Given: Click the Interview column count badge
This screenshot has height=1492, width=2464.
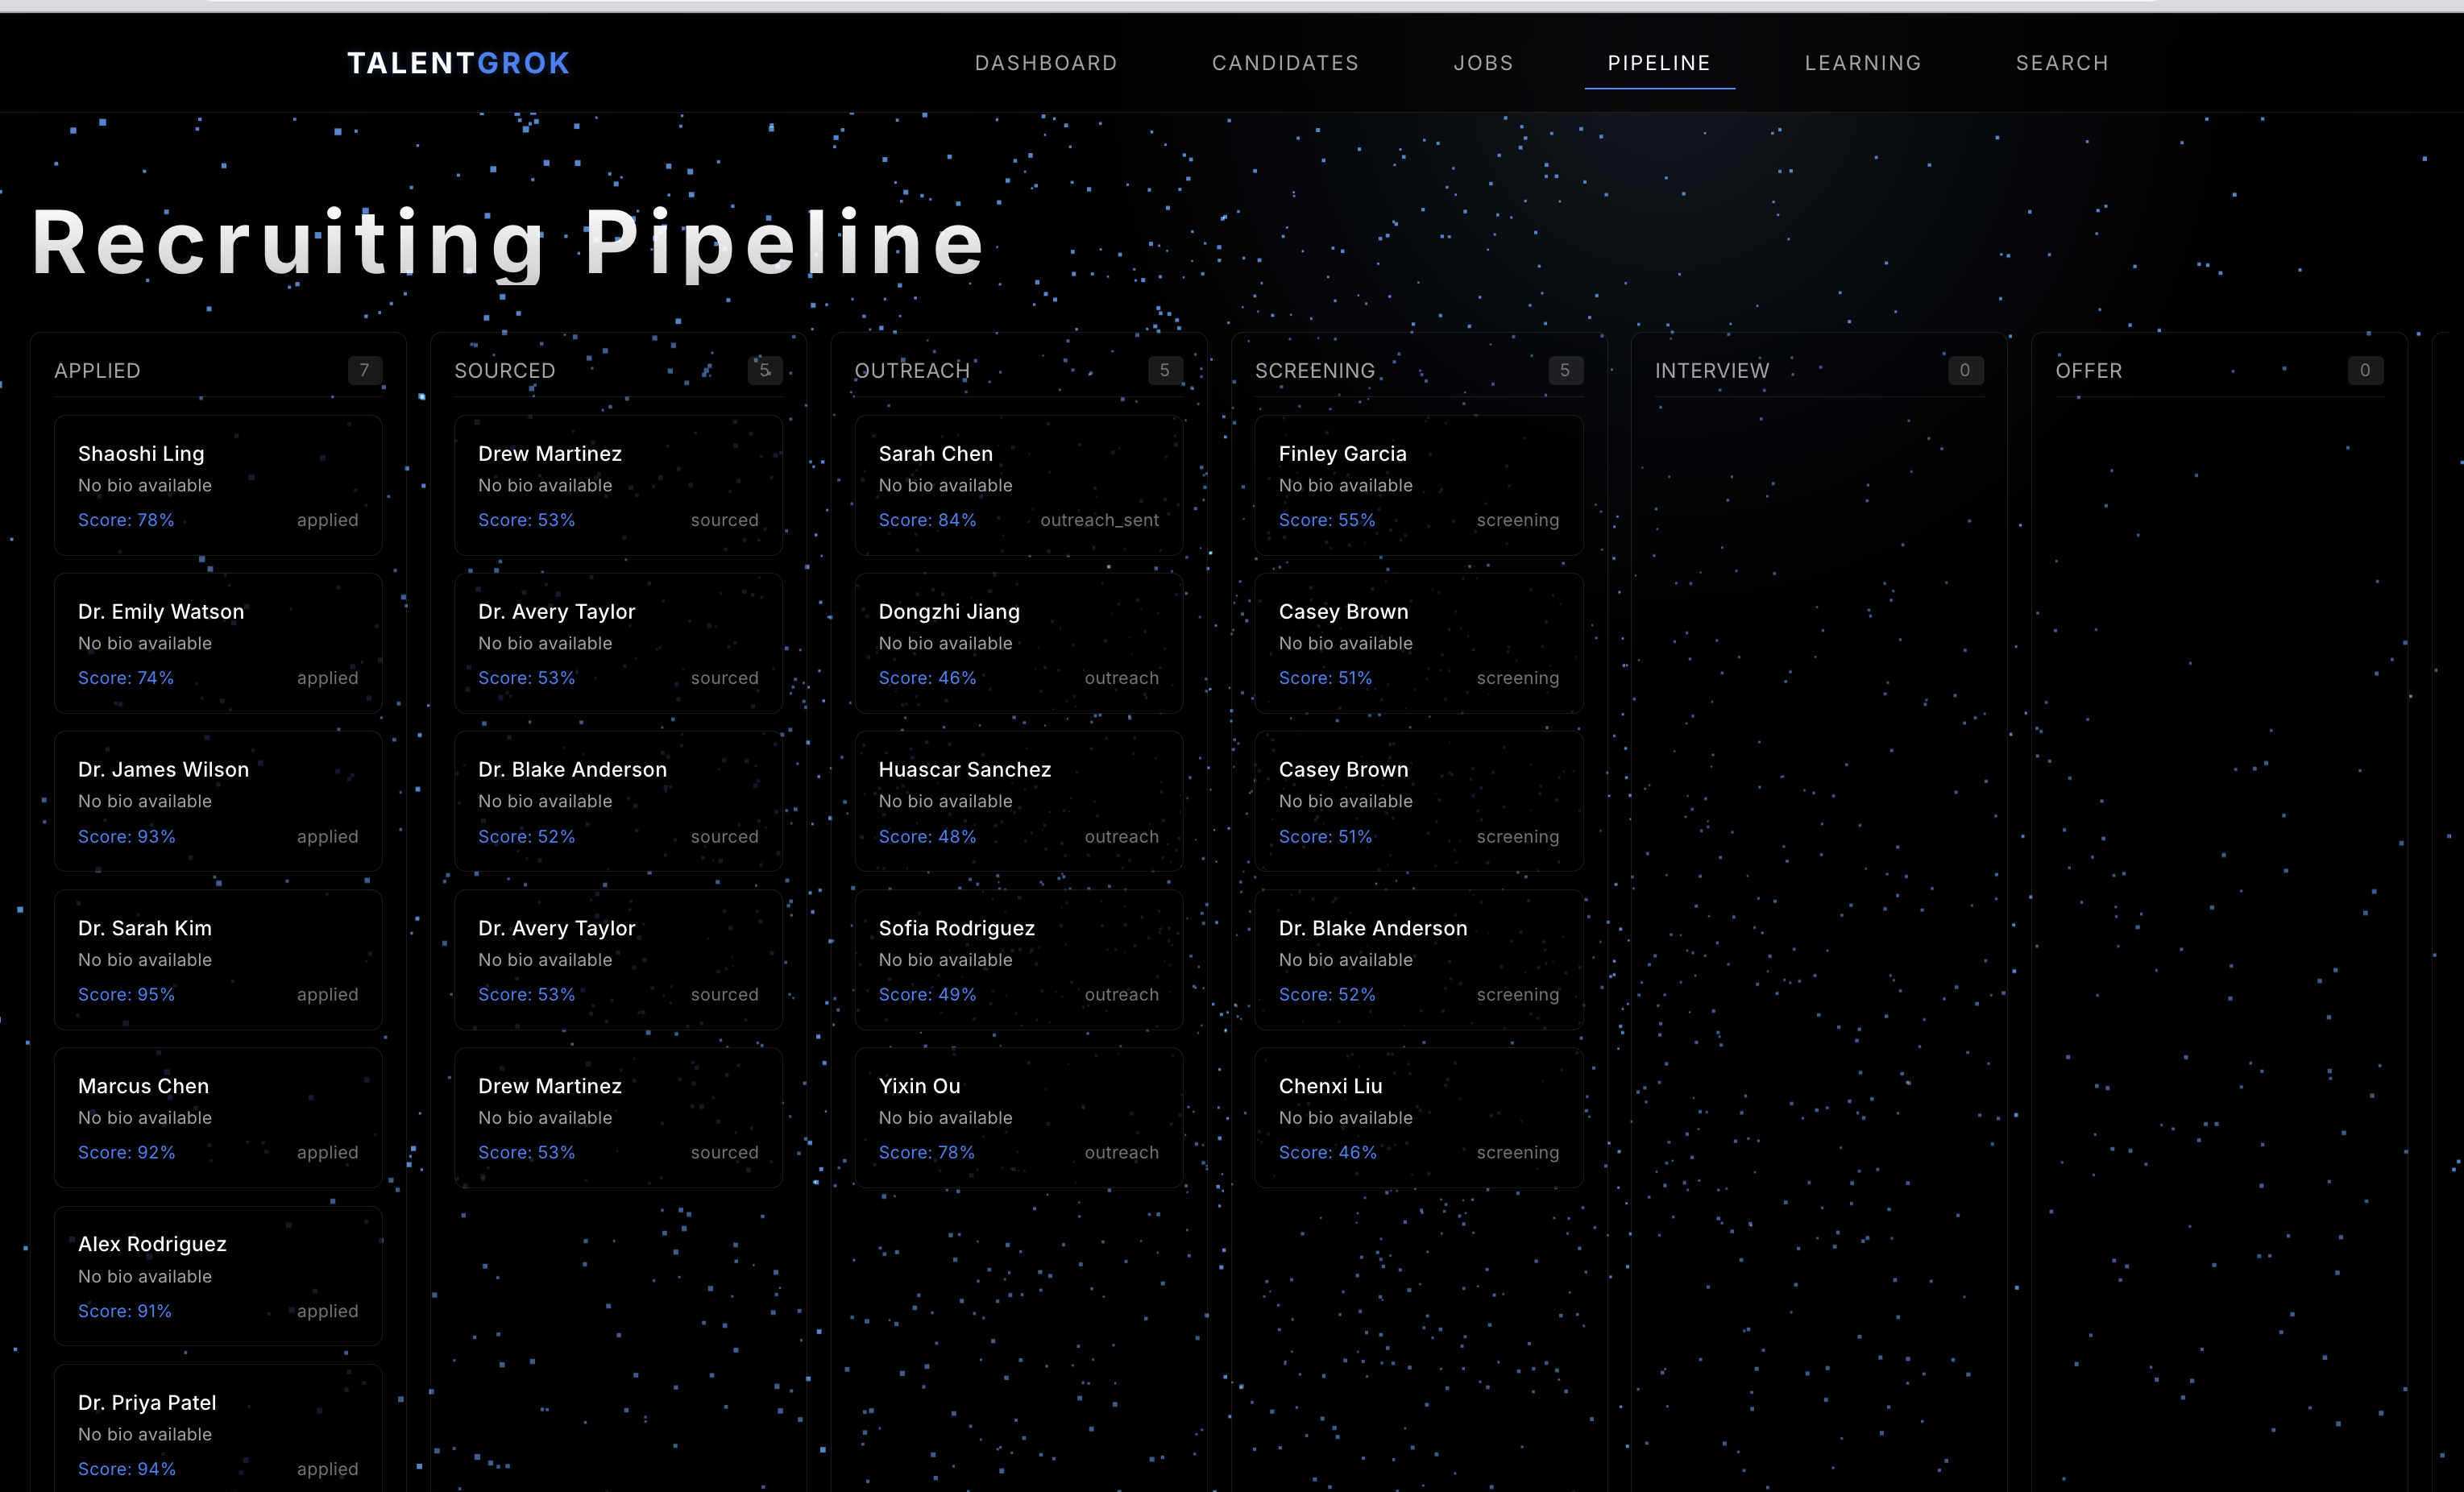Looking at the screenshot, I should pos(1964,370).
